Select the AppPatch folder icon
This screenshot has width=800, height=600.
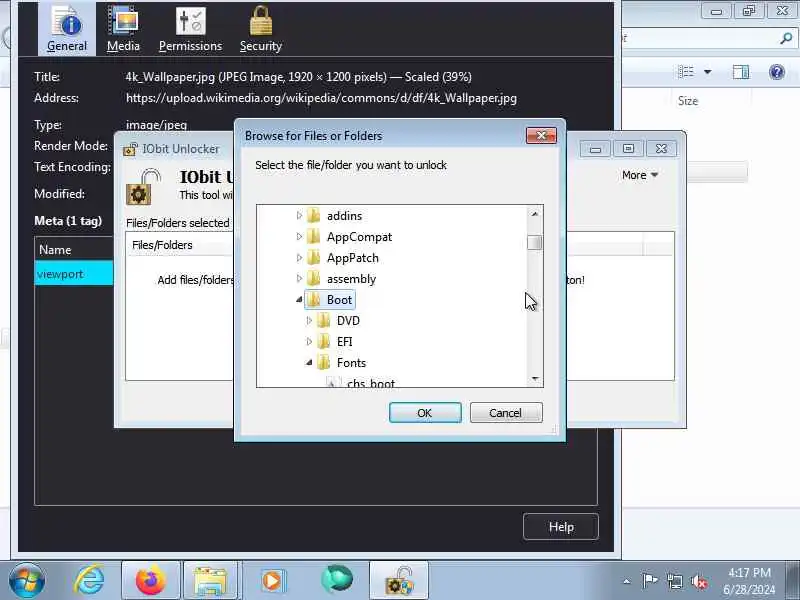314,257
